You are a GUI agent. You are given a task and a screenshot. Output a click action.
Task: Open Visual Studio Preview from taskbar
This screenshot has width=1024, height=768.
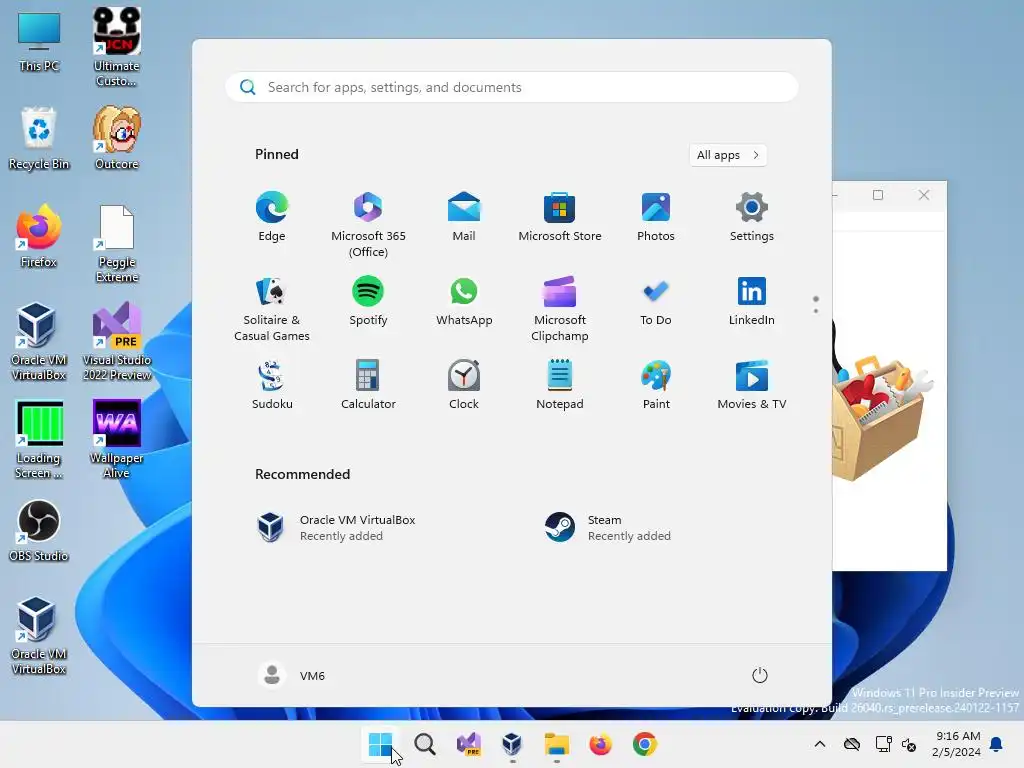tap(468, 744)
